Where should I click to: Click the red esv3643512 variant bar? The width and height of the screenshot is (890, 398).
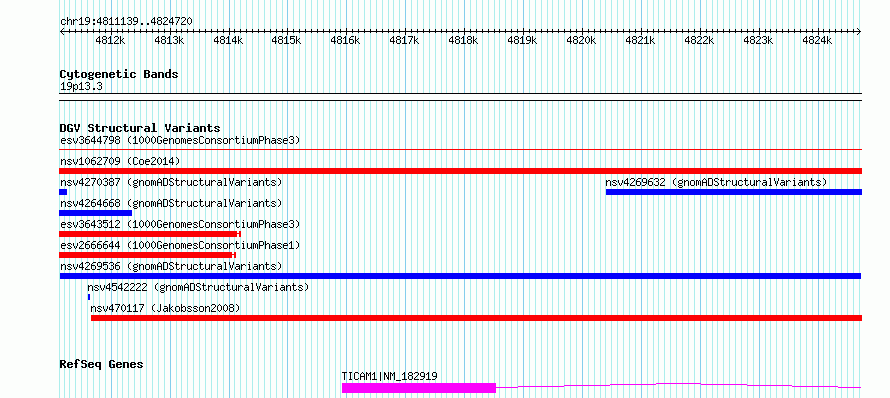(150, 234)
